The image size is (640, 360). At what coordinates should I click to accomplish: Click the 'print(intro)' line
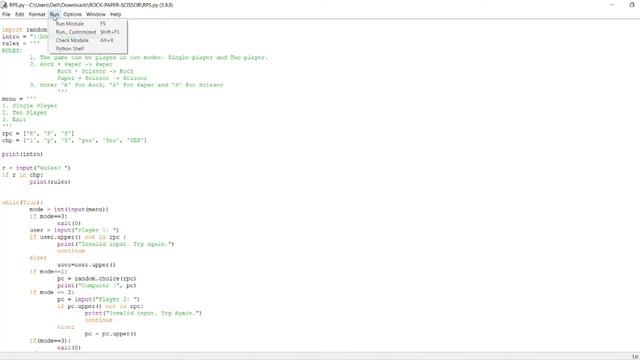pos(22,154)
